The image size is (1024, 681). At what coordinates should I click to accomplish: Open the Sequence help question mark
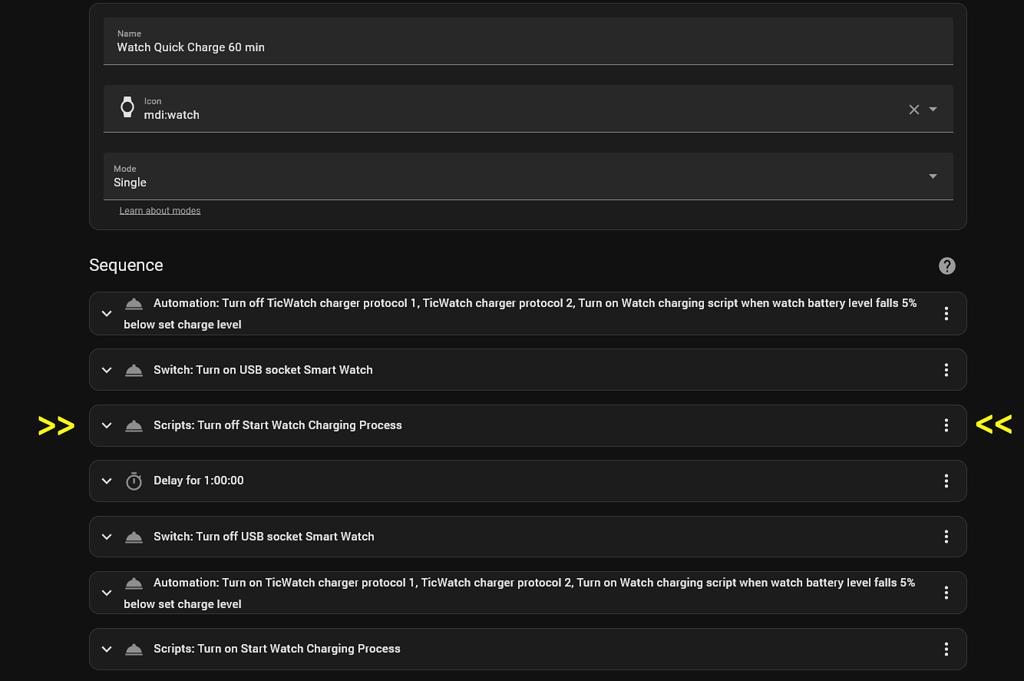(x=946, y=265)
